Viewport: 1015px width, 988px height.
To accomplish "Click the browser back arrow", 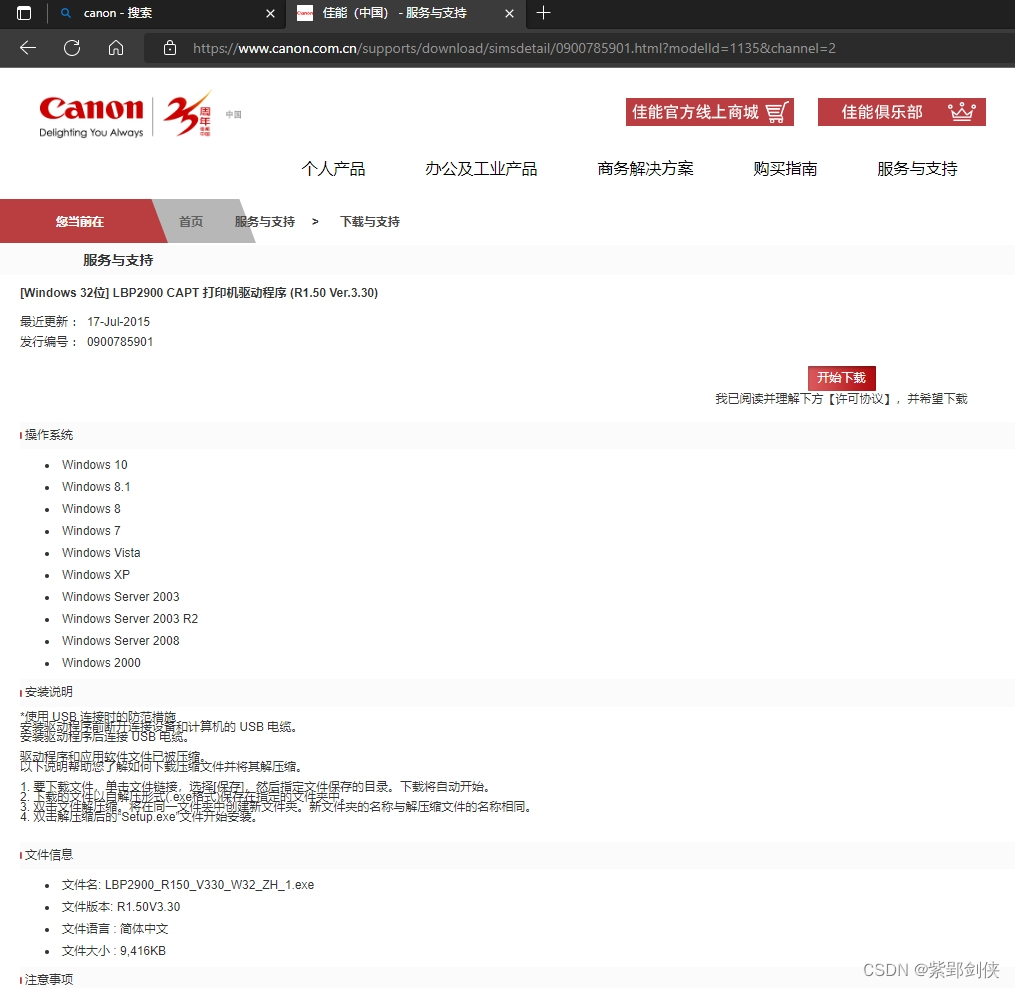I will click(27, 47).
